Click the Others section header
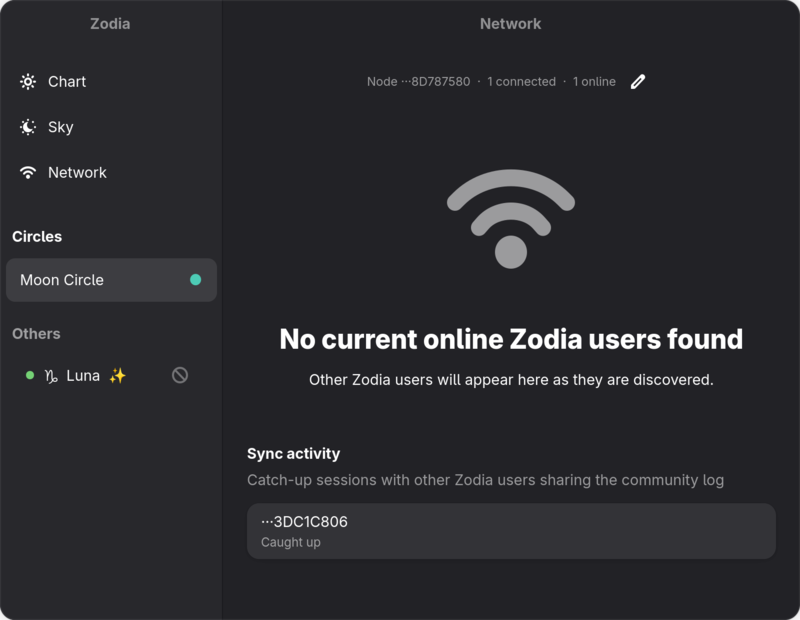Viewport: 800px width, 620px height. (x=36, y=334)
